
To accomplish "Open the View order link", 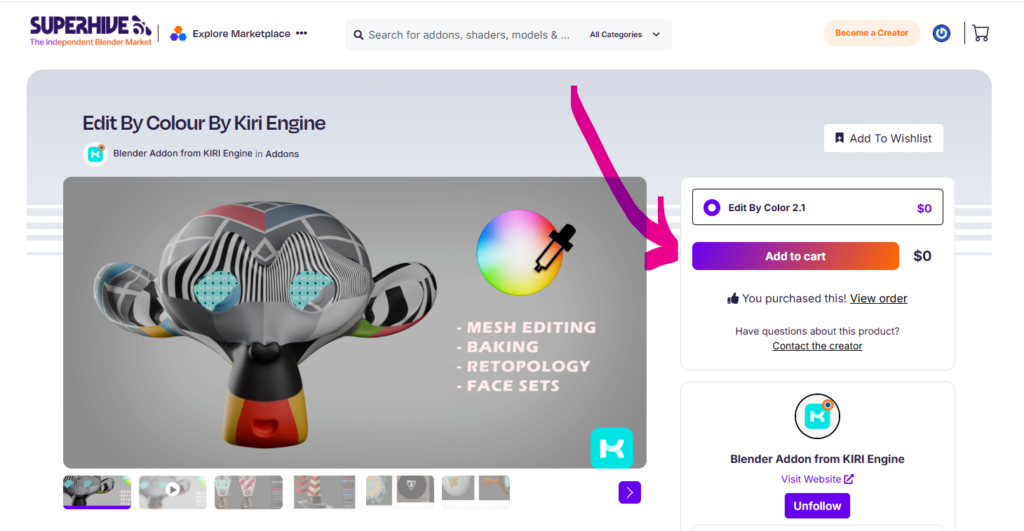I will (878, 298).
